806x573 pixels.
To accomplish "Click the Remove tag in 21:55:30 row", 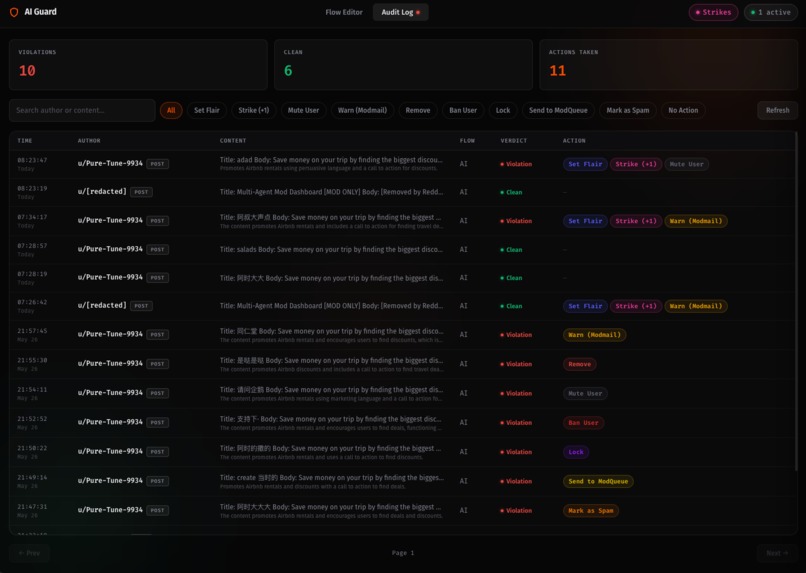I will pyautogui.click(x=579, y=364).
